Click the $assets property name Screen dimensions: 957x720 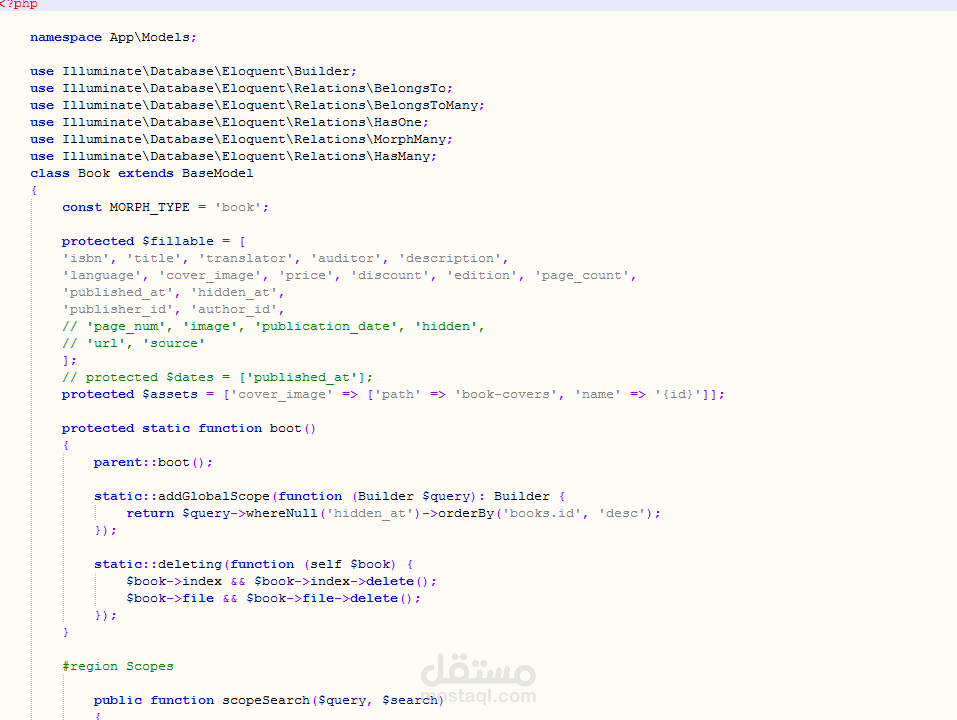click(170, 395)
